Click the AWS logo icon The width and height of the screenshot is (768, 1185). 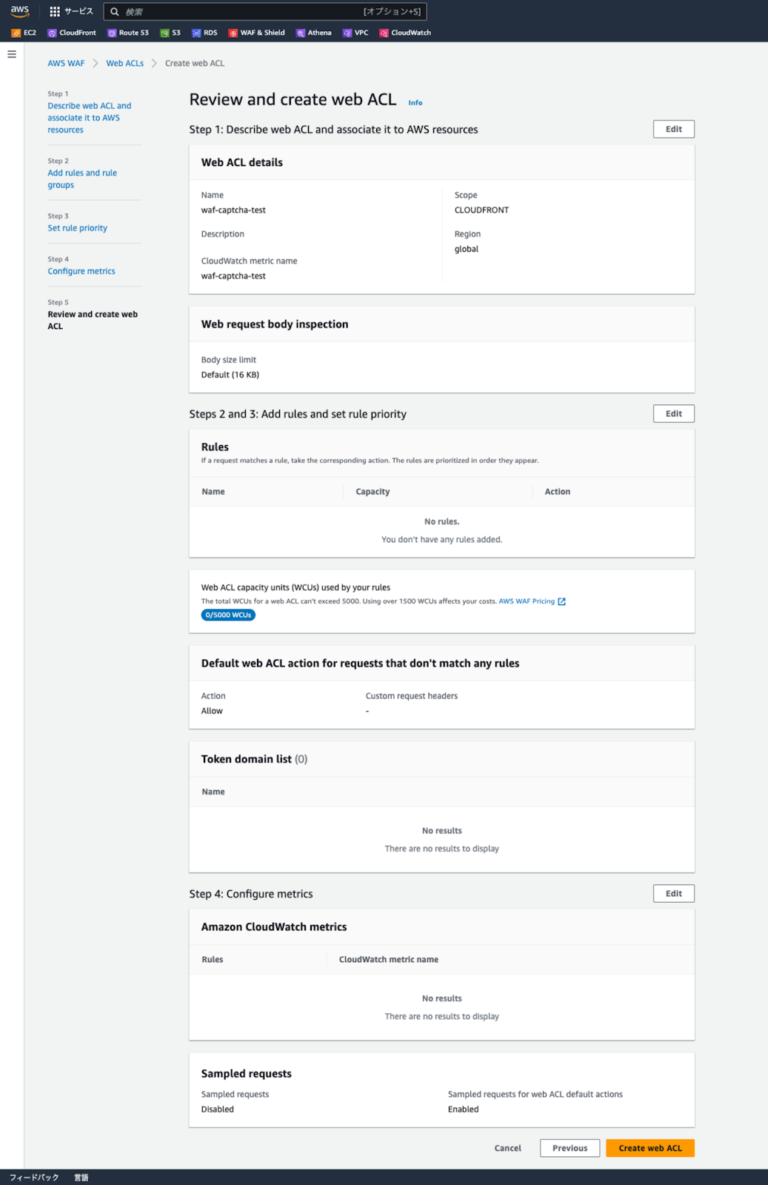click(x=20, y=11)
